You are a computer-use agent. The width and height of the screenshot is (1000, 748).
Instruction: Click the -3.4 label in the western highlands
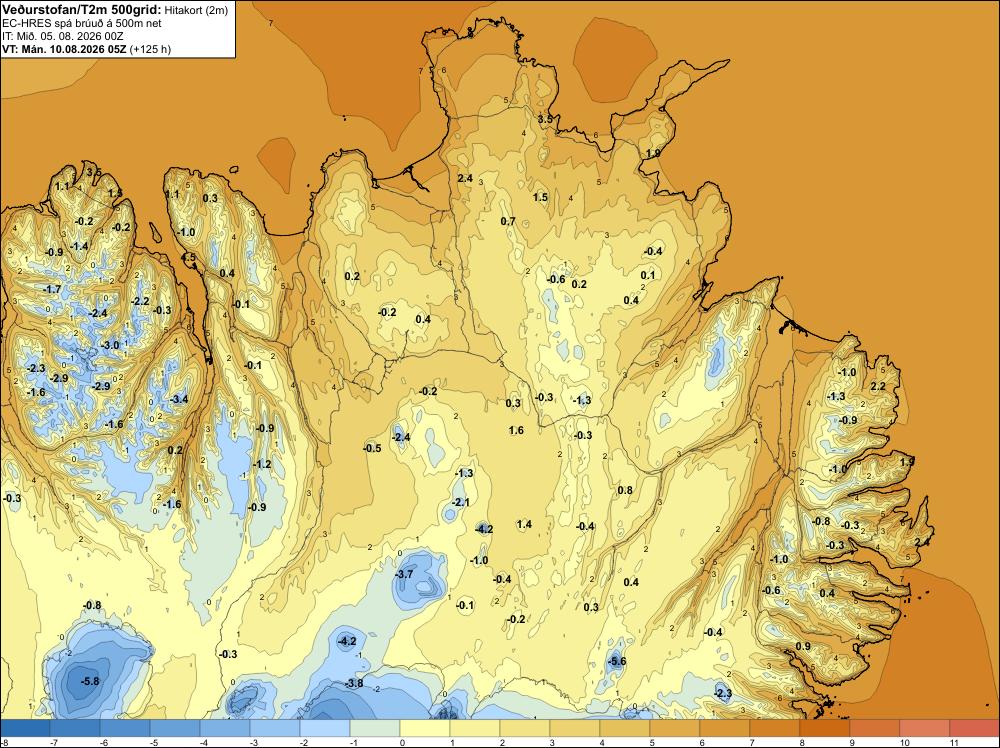tap(179, 399)
